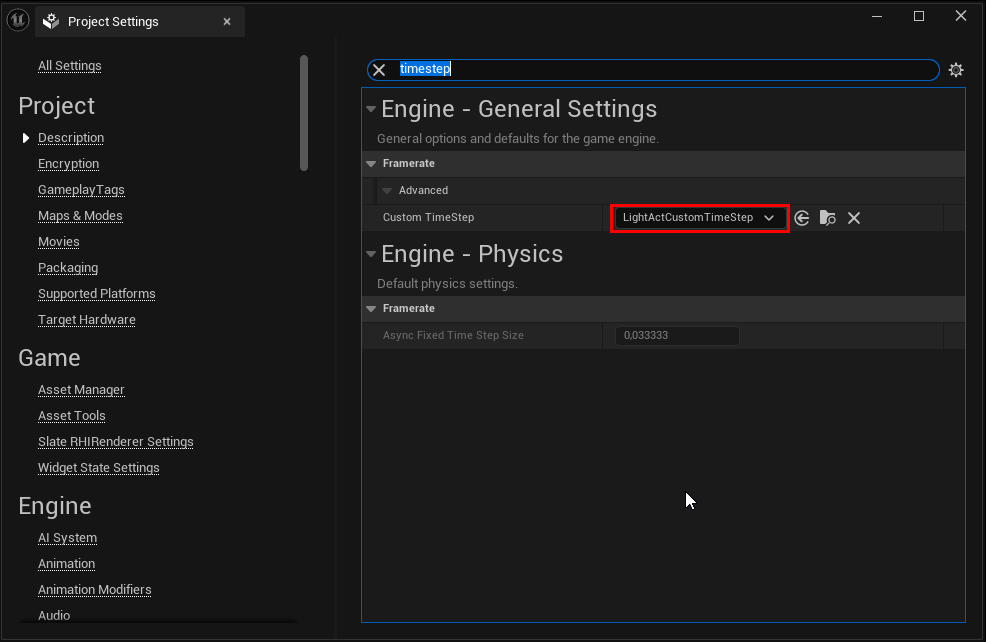Click the sidebar vertical scrollbar

click(x=304, y=112)
